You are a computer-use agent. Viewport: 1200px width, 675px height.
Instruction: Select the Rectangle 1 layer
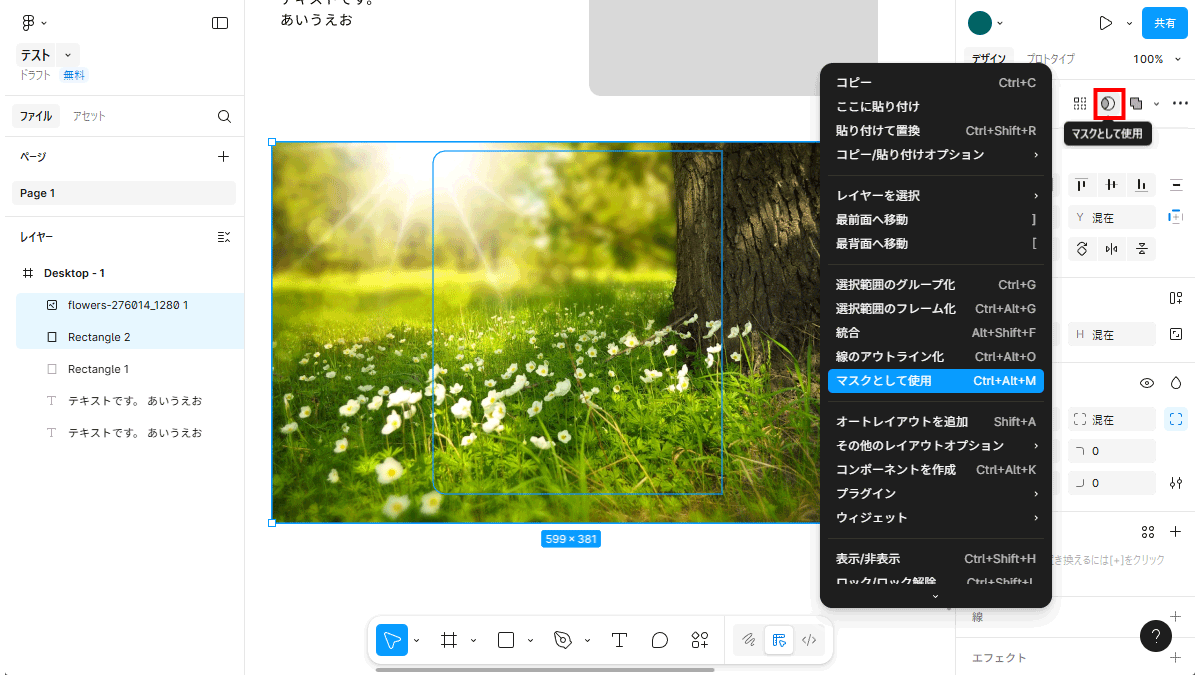(x=98, y=369)
